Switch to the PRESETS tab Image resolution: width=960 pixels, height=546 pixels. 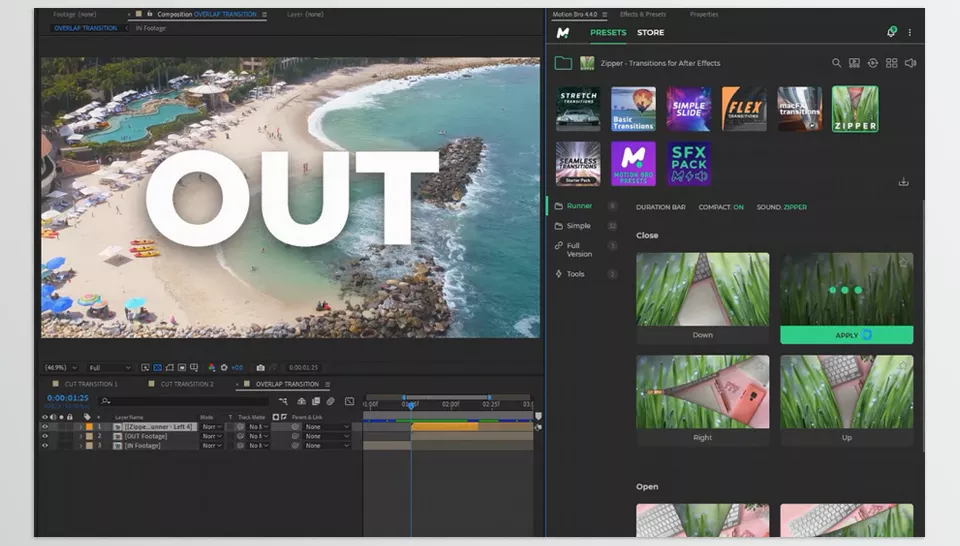(x=608, y=32)
